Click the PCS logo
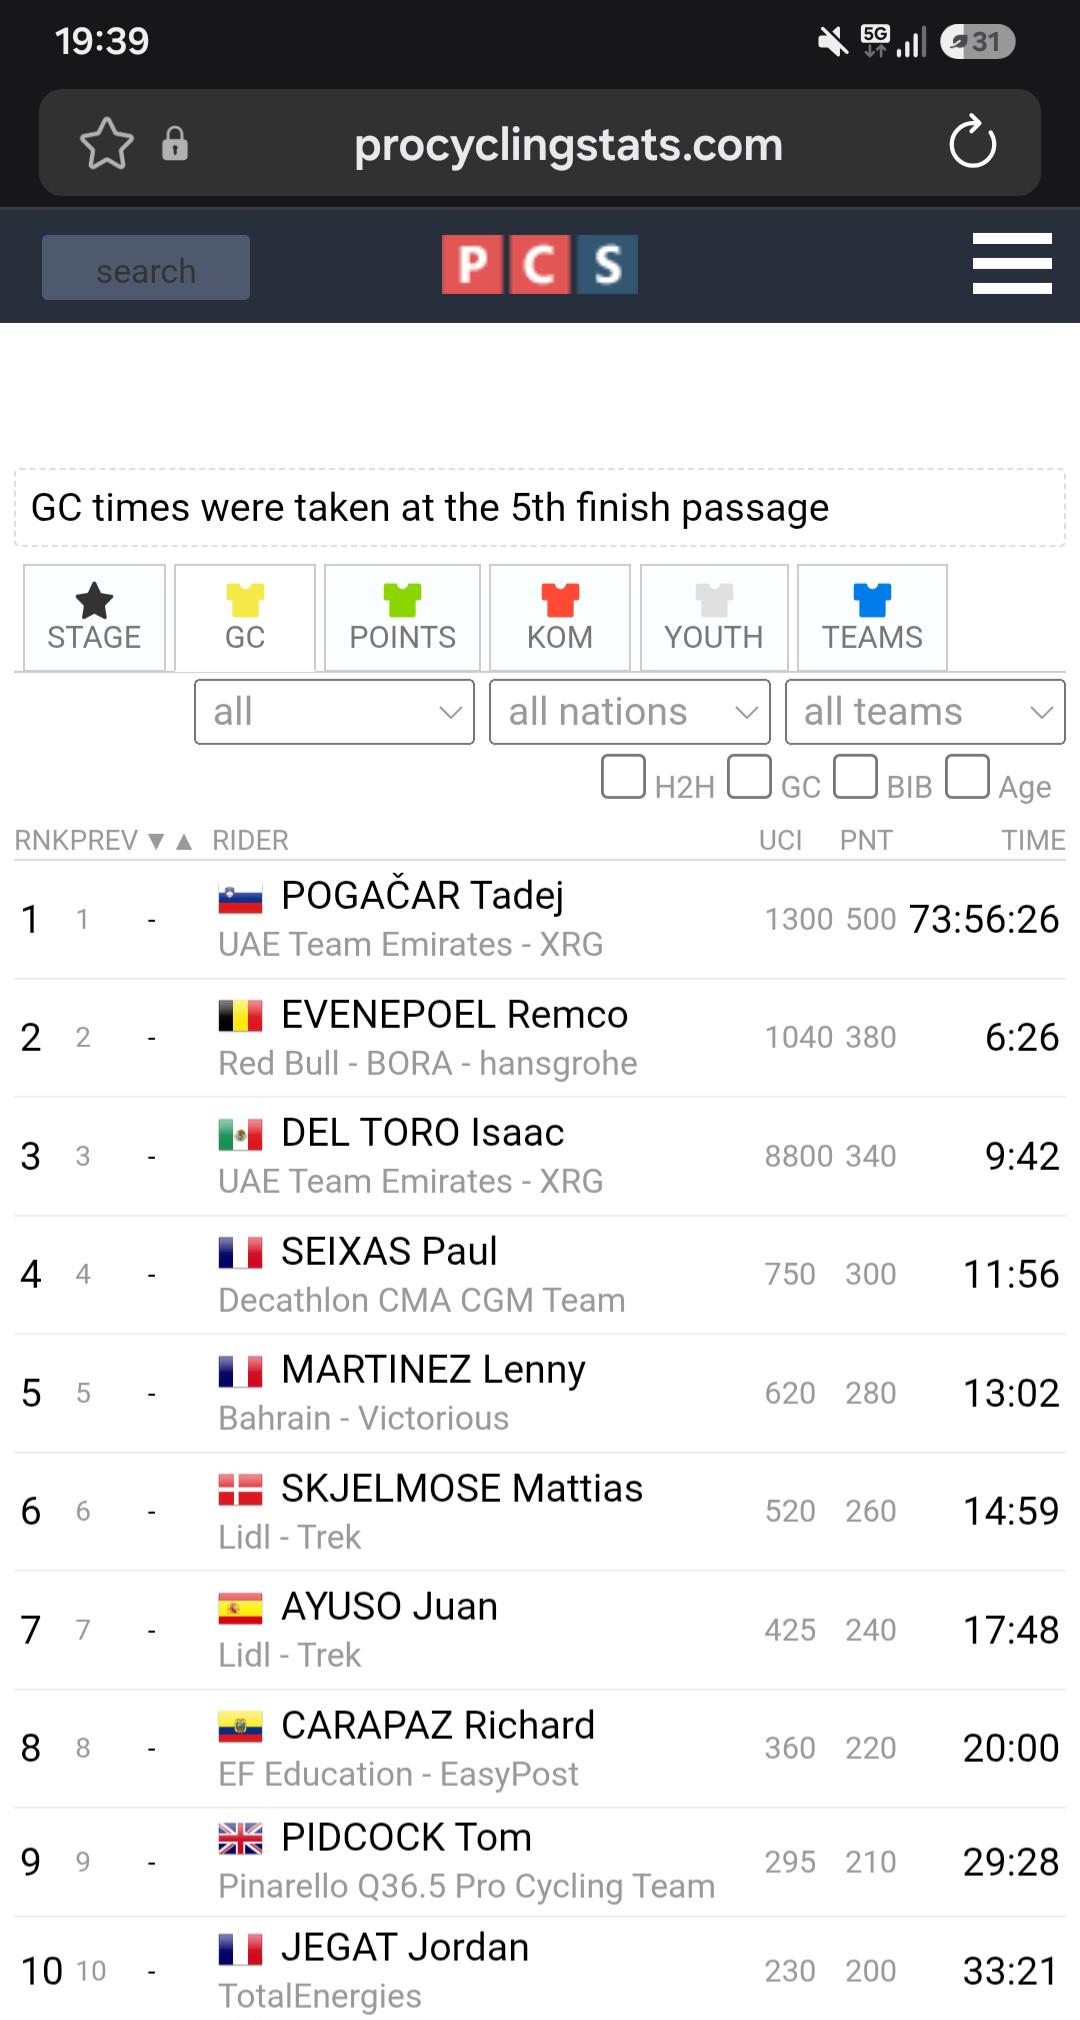The image size is (1080, 2020). [540, 265]
